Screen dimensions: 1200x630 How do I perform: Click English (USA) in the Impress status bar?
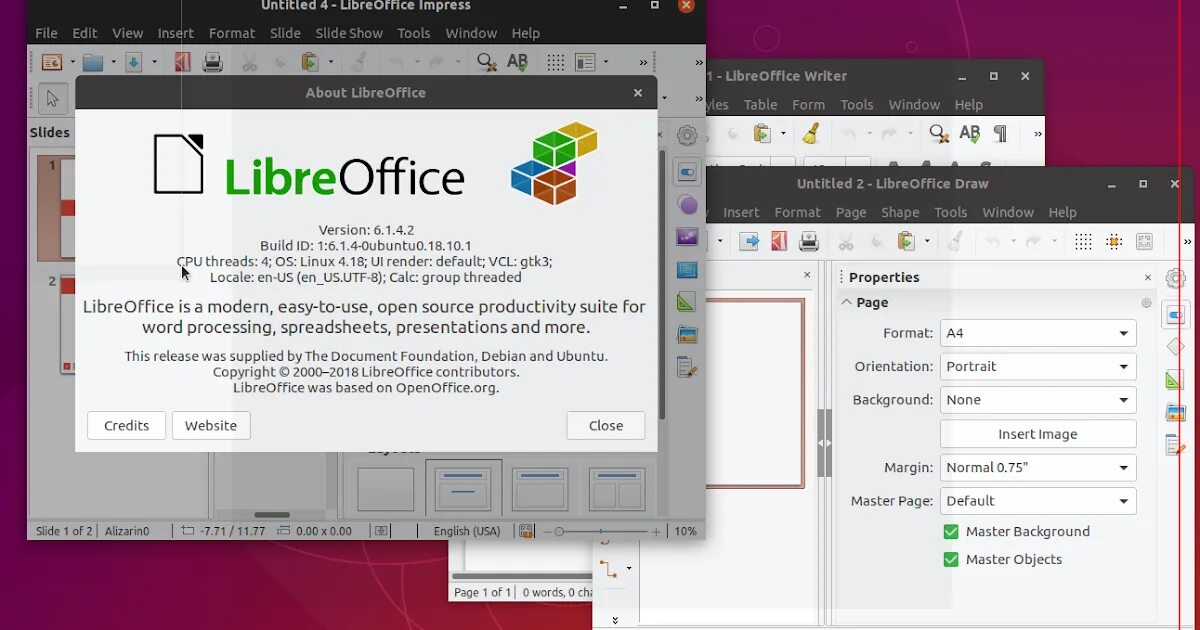(x=467, y=531)
